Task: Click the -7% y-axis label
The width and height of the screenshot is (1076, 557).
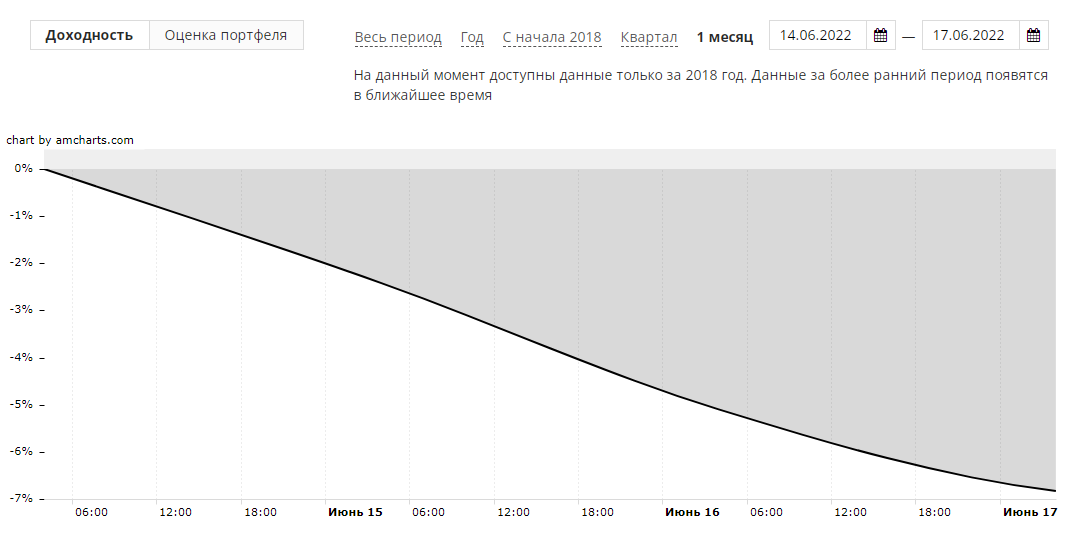Action: click(x=21, y=498)
